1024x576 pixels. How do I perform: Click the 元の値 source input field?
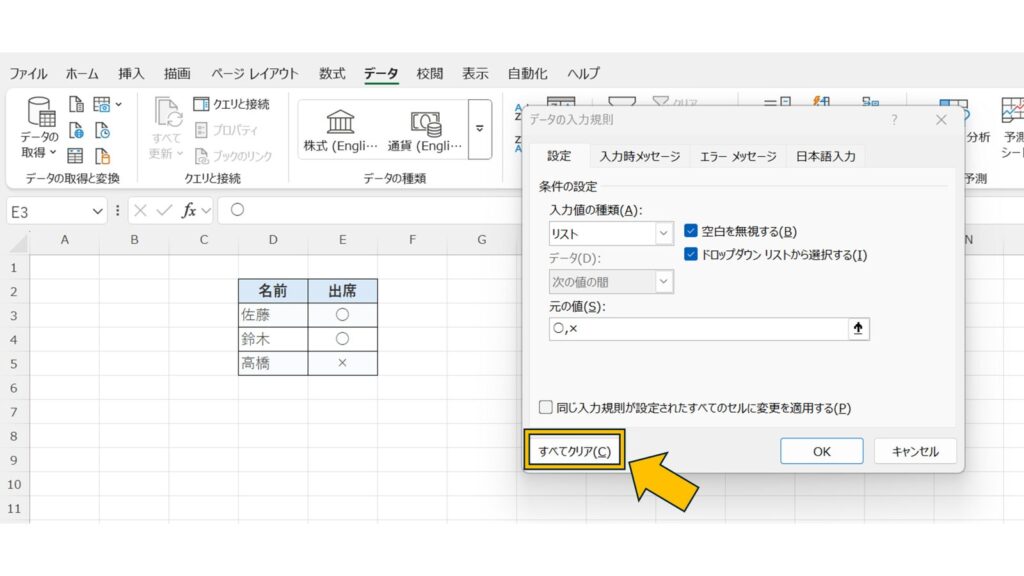pyautogui.click(x=697, y=329)
